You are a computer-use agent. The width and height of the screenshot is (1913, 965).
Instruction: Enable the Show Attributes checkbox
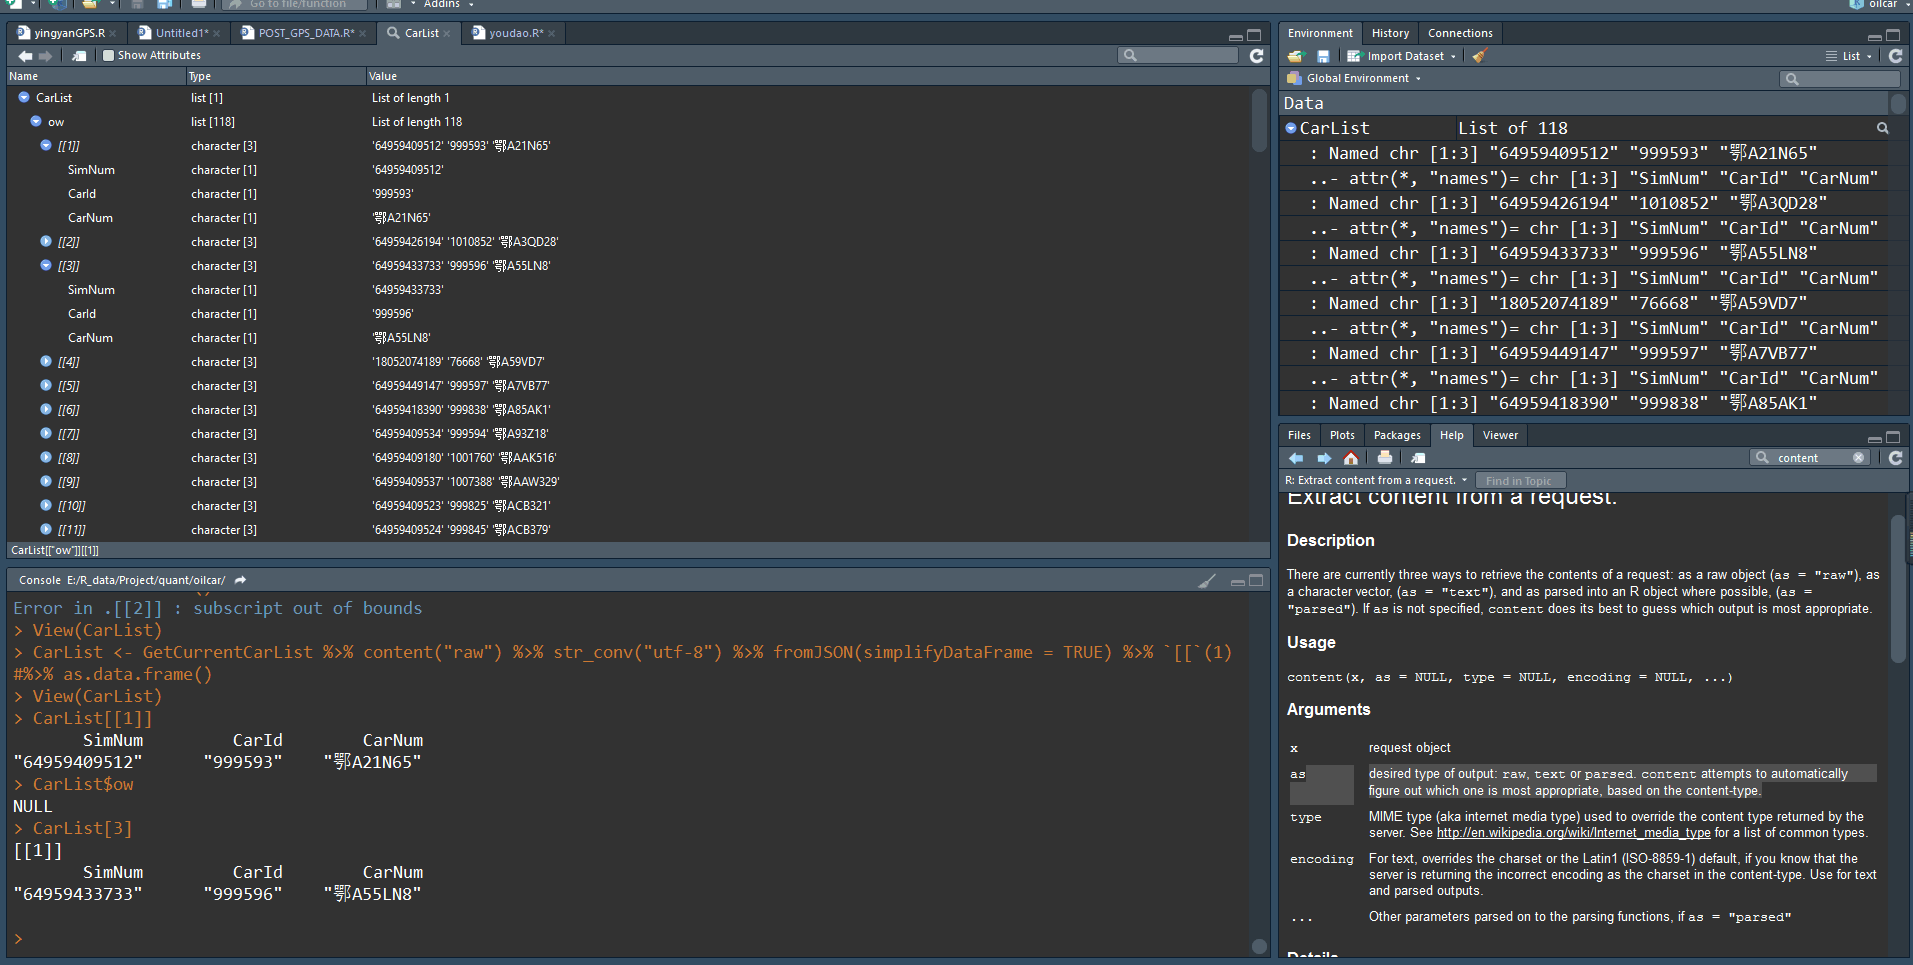point(108,56)
